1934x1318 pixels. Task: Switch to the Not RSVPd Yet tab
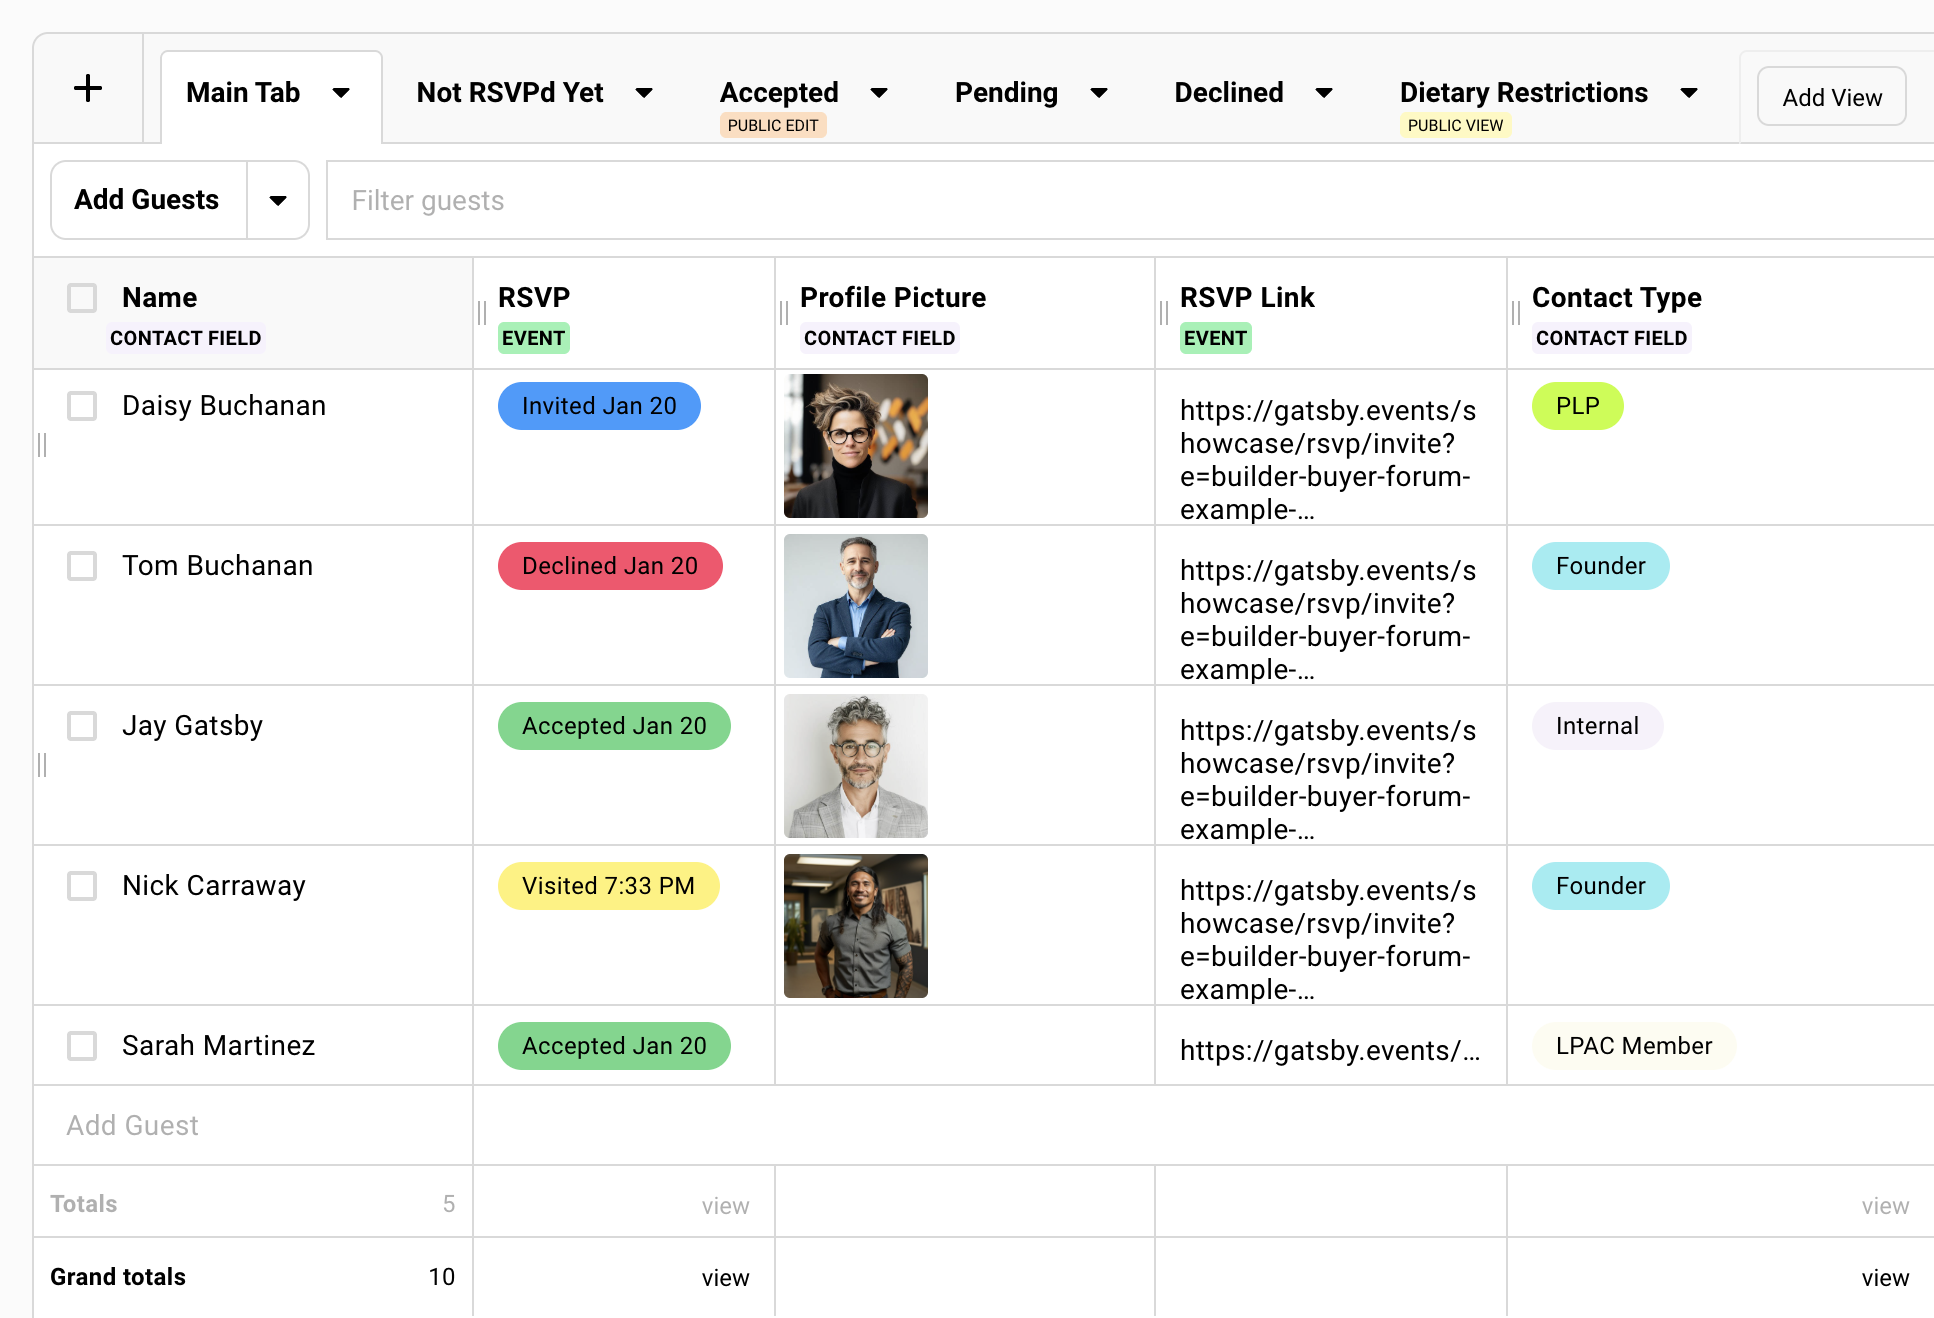click(x=510, y=93)
